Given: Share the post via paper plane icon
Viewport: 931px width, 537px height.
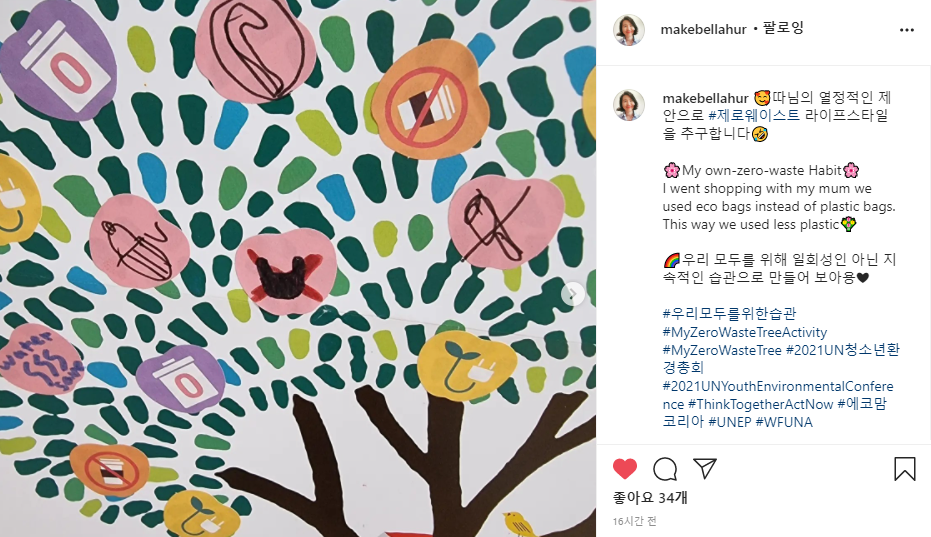Looking at the screenshot, I should [705, 469].
